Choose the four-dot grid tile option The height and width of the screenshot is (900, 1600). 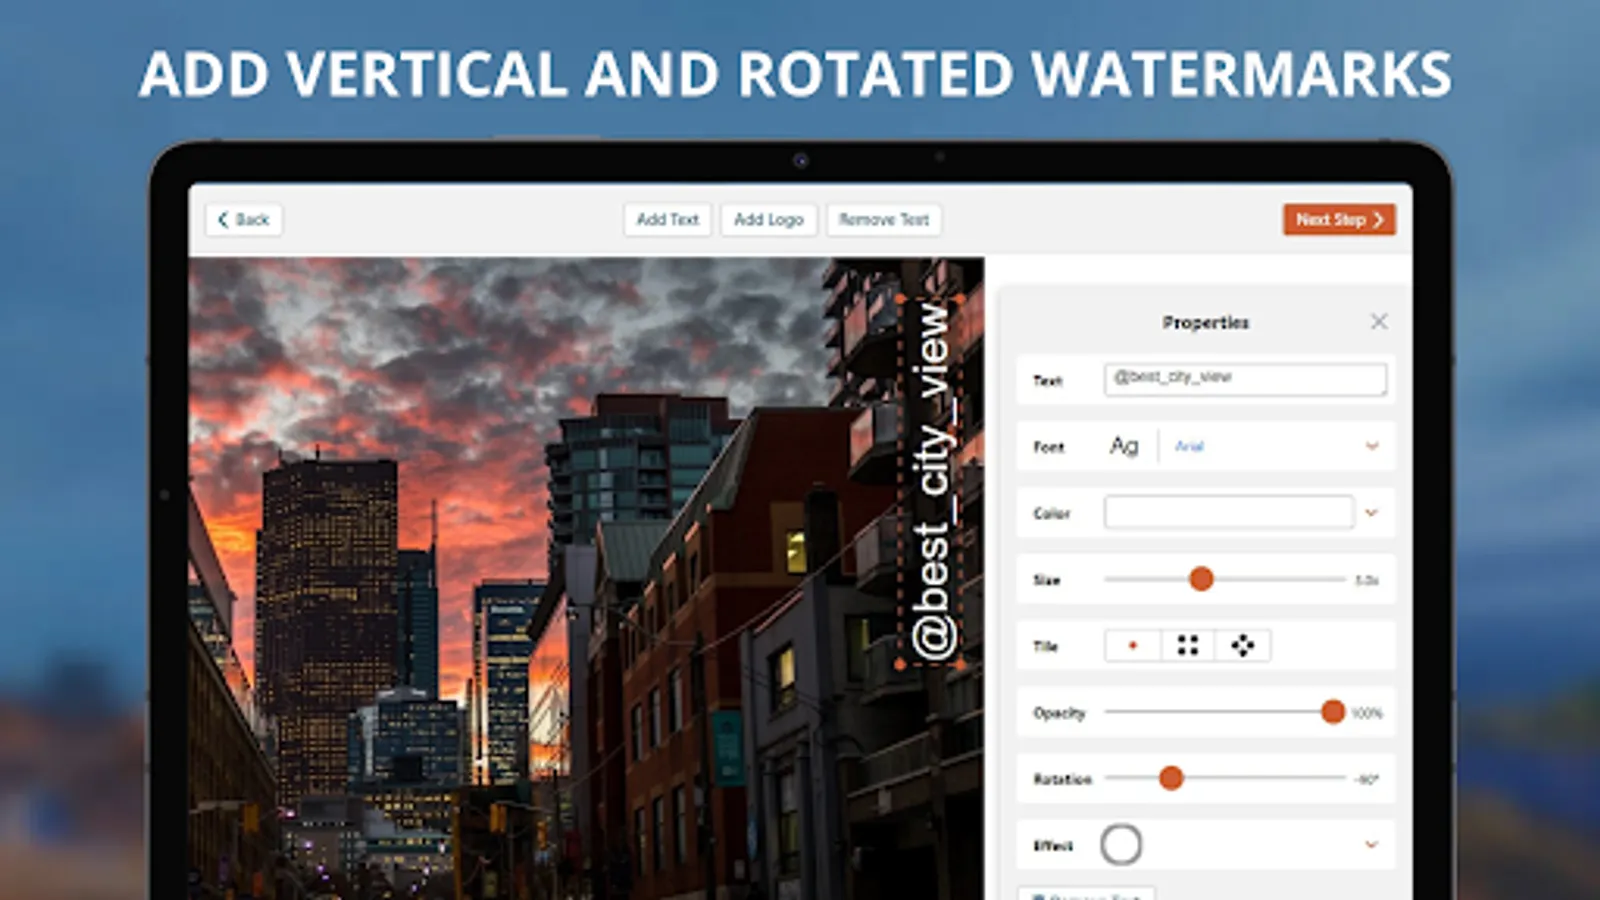click(1188, 646)
